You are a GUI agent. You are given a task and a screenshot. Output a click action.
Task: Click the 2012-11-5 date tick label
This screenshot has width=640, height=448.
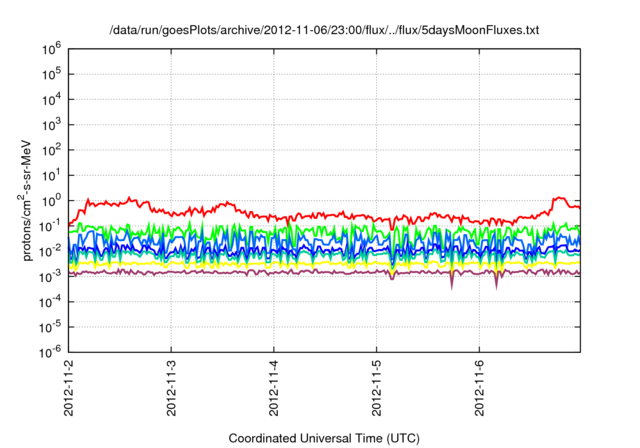tap(376, 388)
